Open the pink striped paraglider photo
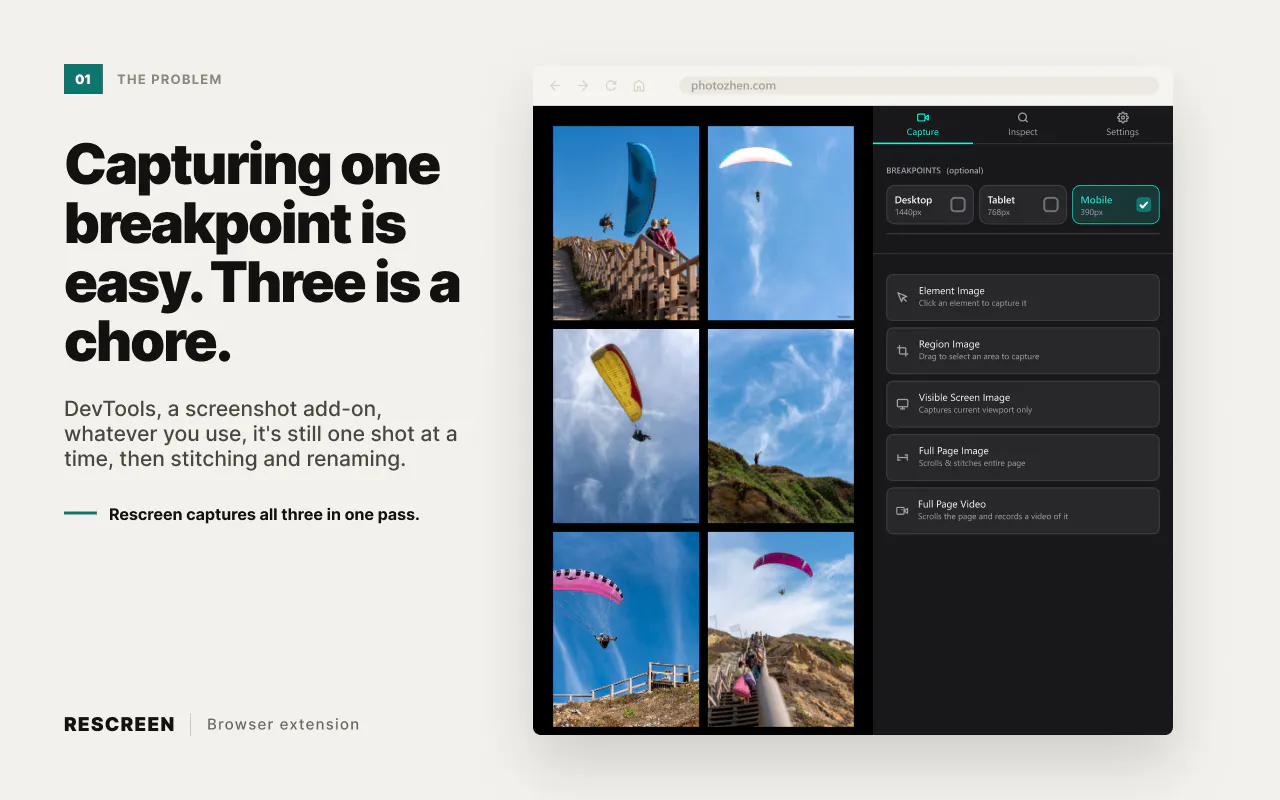This screenshot has height=800, width=1280. click(626, 629)
